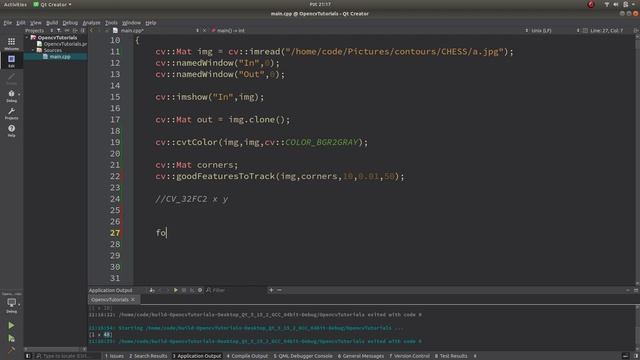This screenshot has height=360, width=640.
Task: Switch to Edit mode in sidebar
Action: coord(11,61)
